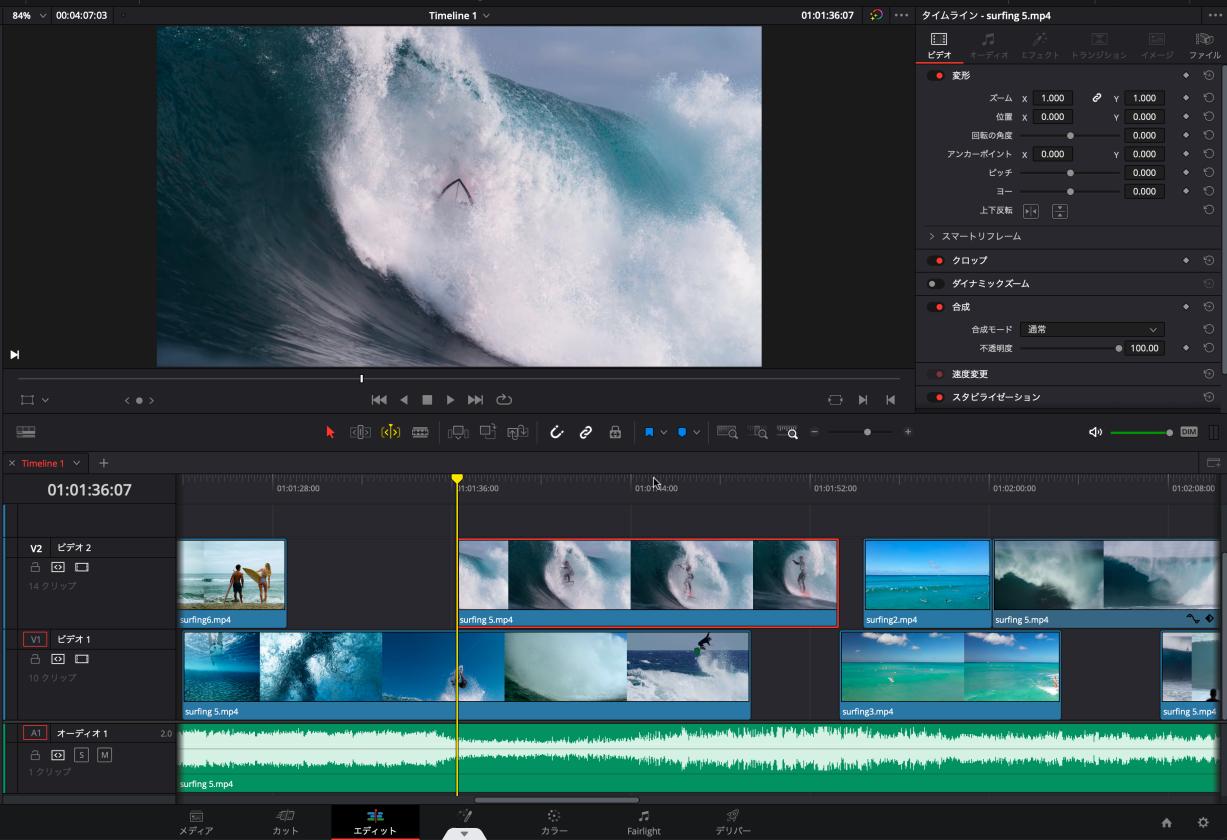Activate the Blade edit tool
Screen dimensions: 1227x840
[420, 432]
